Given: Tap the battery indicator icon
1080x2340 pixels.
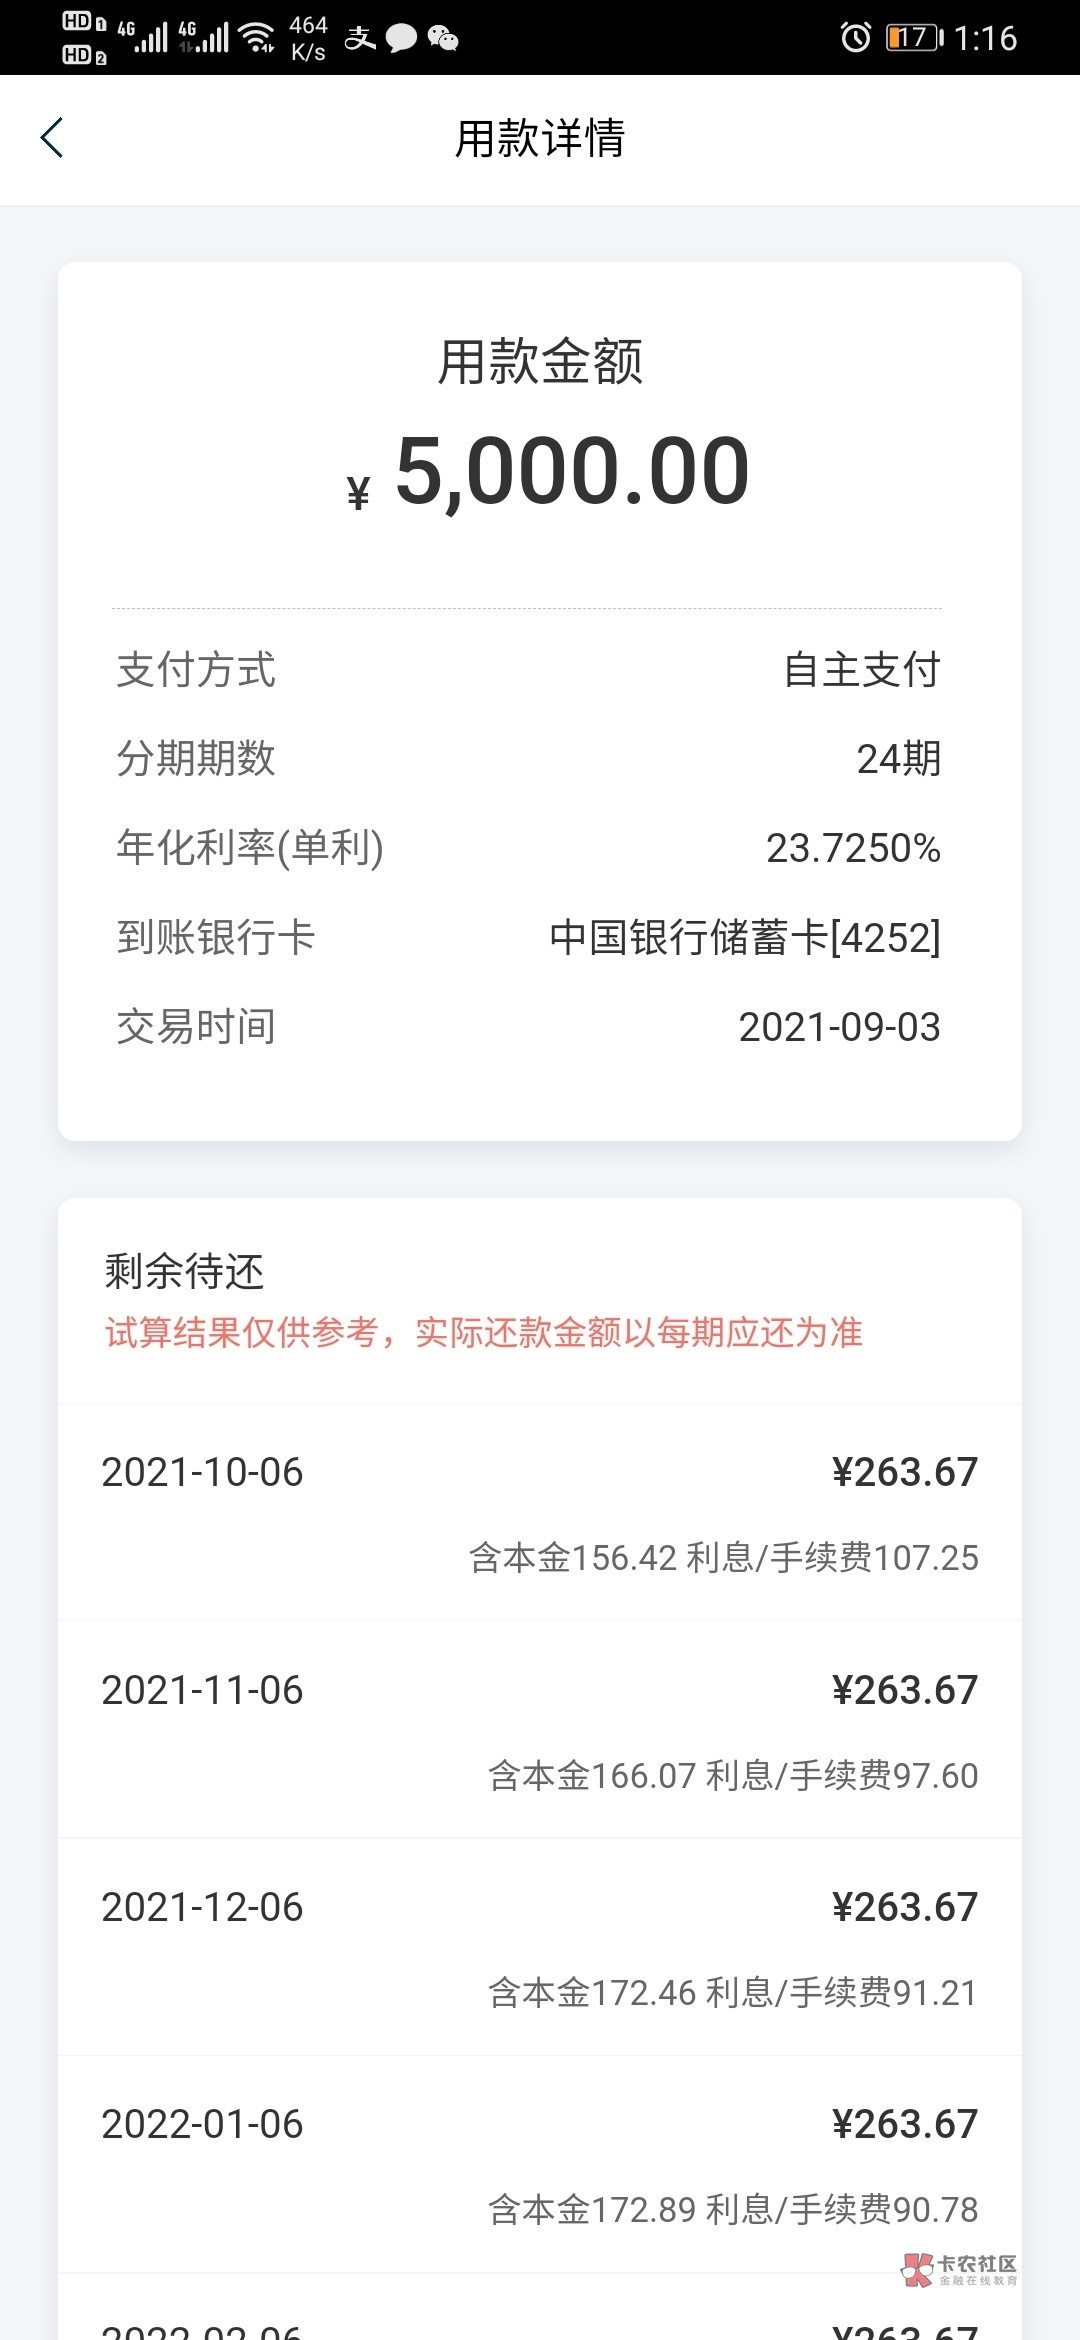Looking at the screenshot, I should point(914,38).
